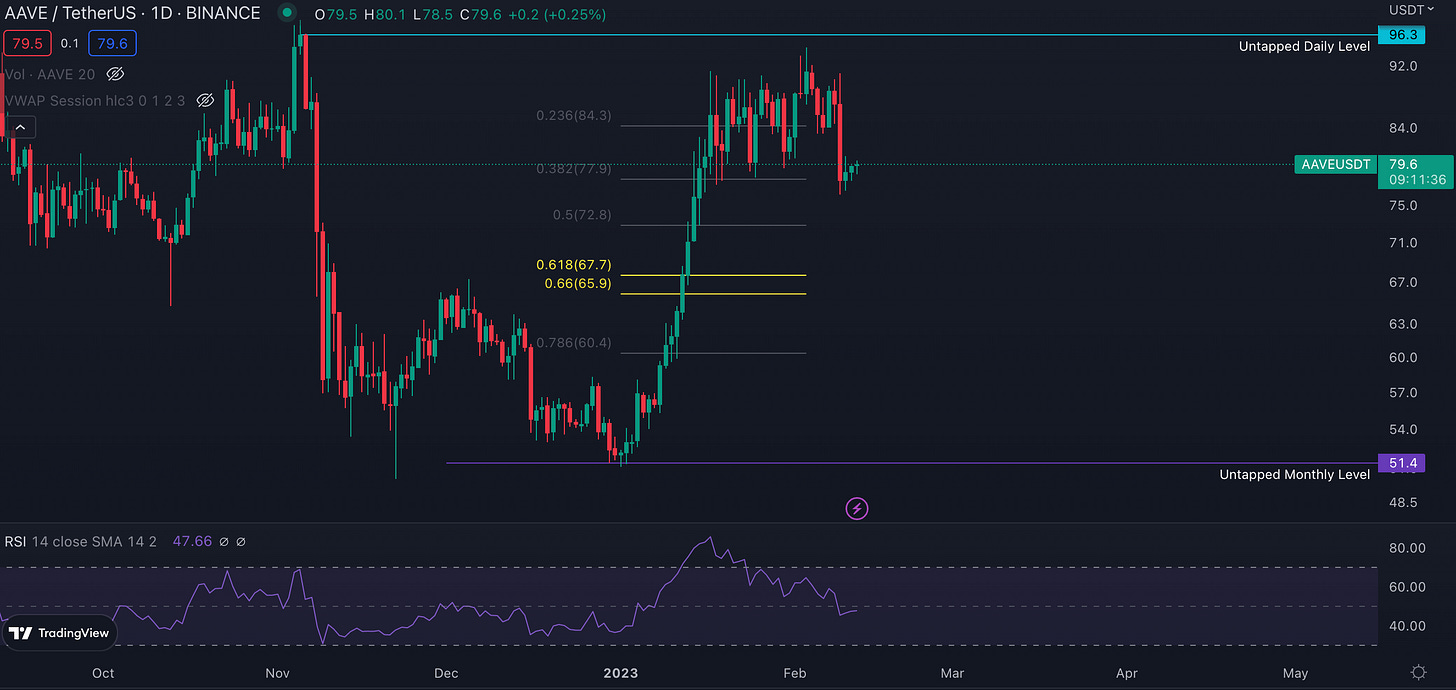1456x690 pixels.
Task: Click 84.0 on the price axis
Action: tap(1402, 128)
